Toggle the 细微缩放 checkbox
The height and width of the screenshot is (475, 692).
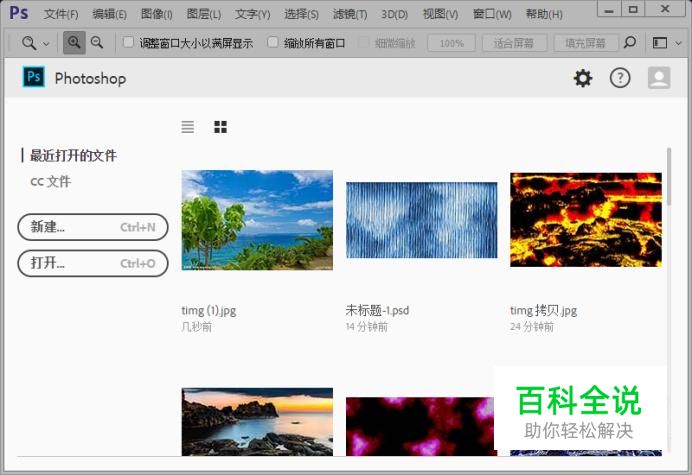(x=364, y=42)
